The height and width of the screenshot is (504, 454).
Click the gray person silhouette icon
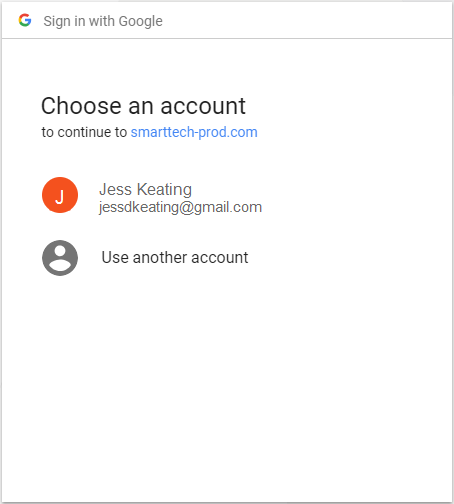(60, 258)
